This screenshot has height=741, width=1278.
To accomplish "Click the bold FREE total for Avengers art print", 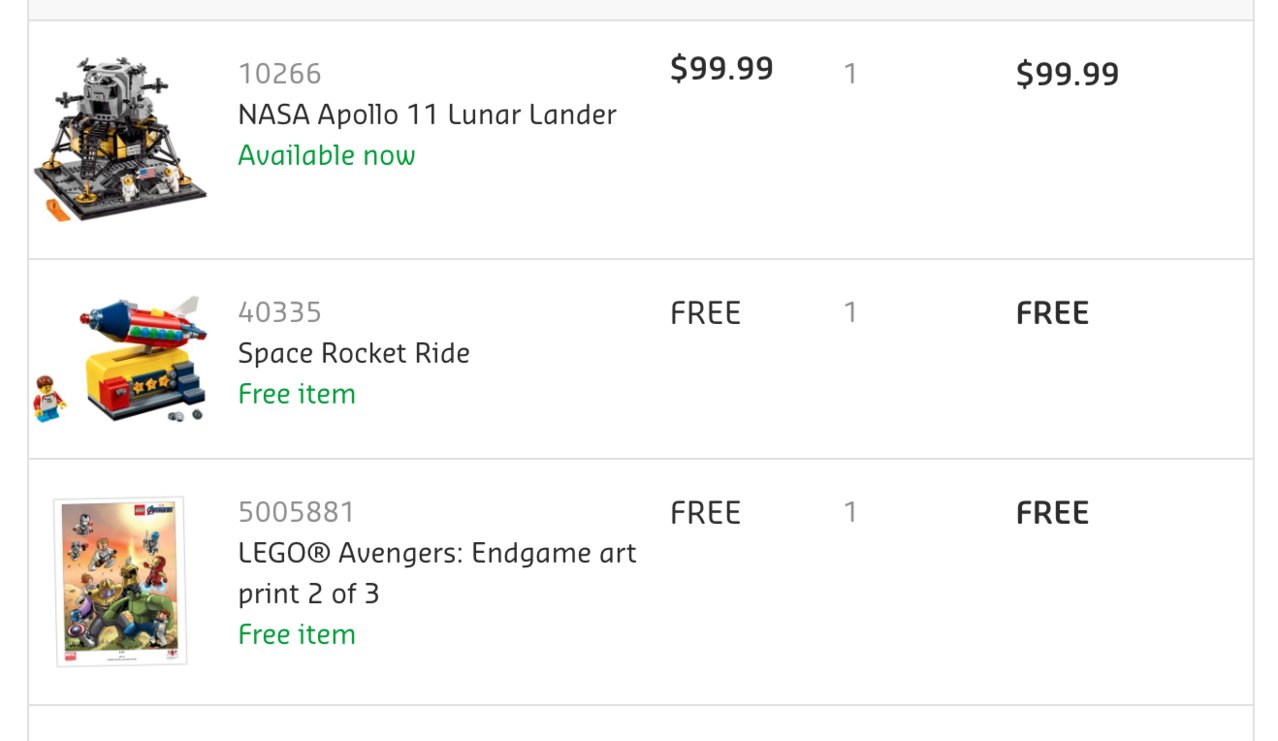I will coord(1053,513).
